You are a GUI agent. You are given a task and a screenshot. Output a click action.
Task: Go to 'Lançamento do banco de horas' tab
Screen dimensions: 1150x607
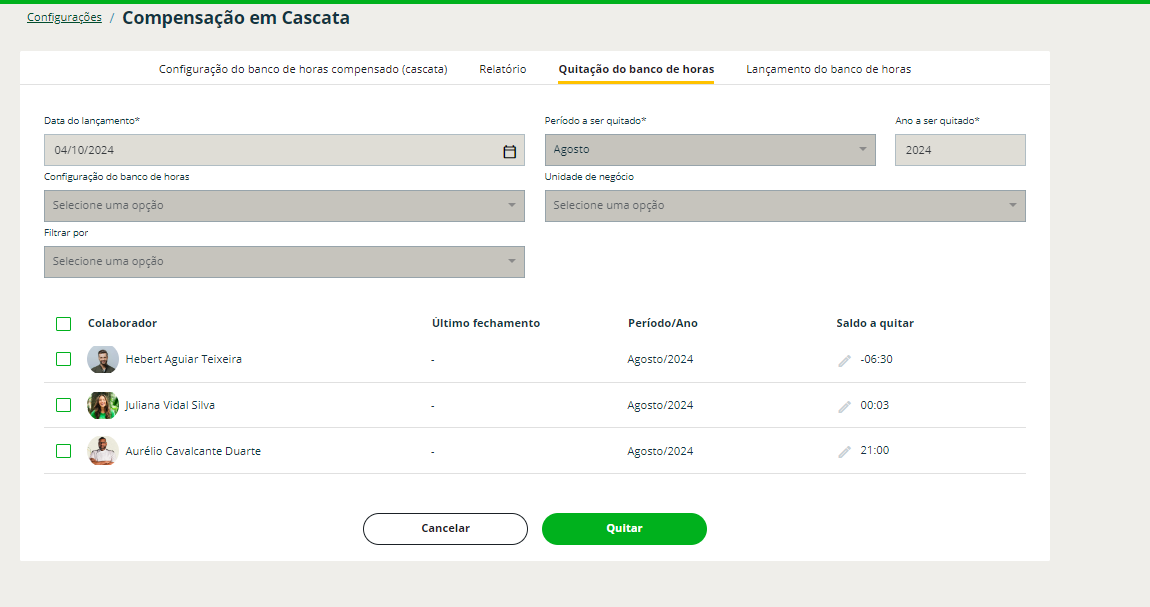point(828,70)
